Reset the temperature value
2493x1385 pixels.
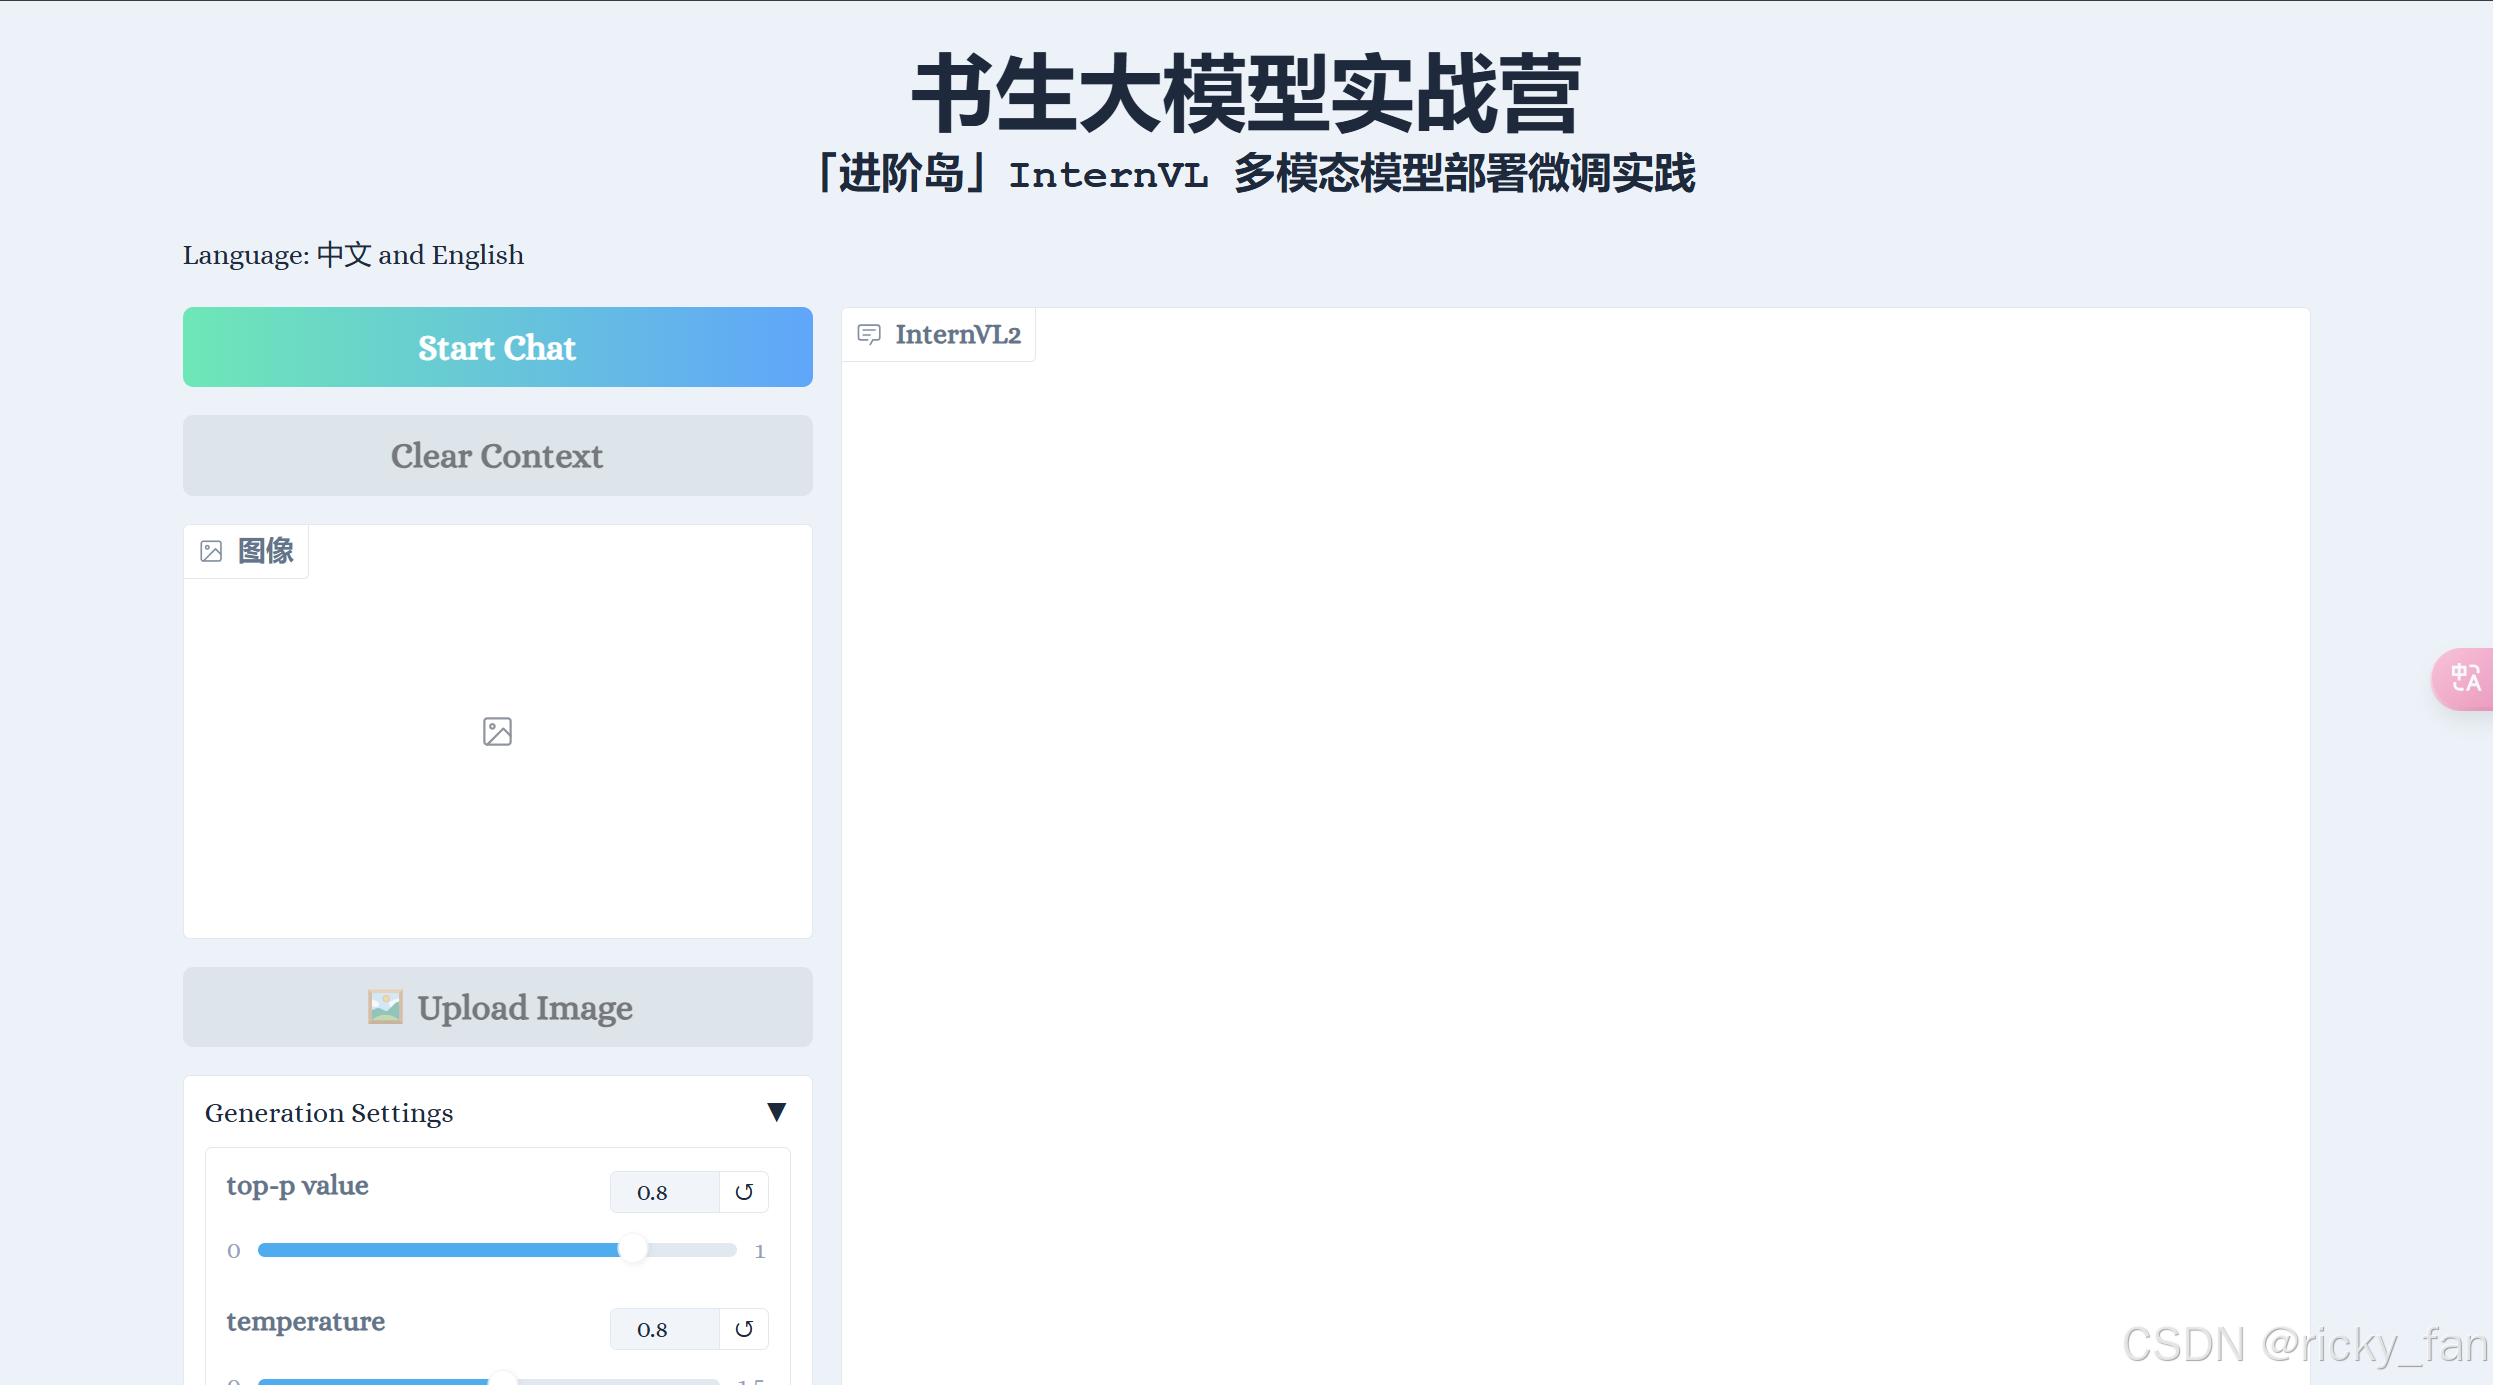click(744, 1329)
